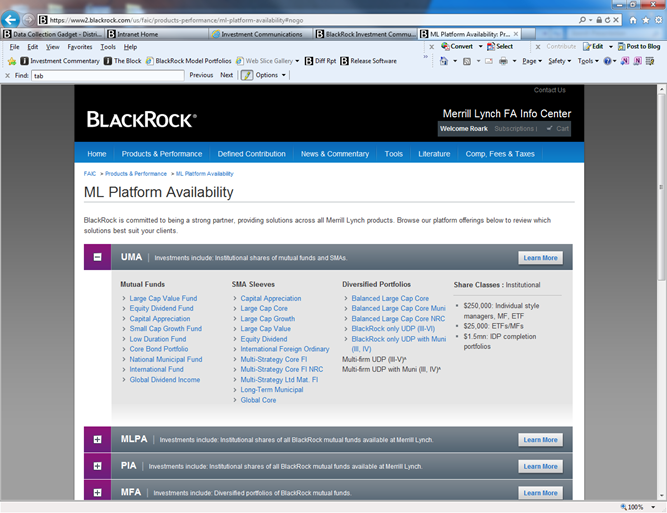Viewport: 667px width, 513px height.
Task: Collapse the UMA section with the minus icon
Action: pos(97,257)
